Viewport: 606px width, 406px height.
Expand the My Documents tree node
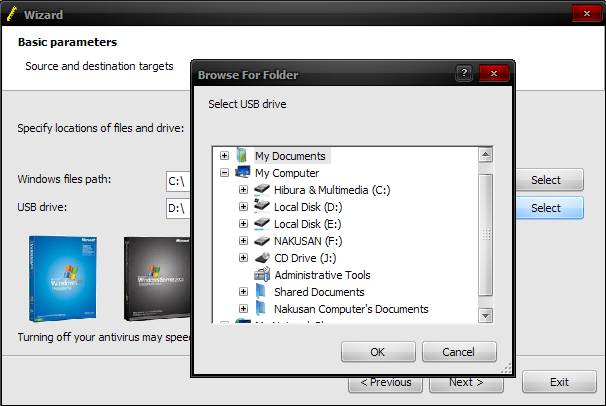[x=224, y=156]
